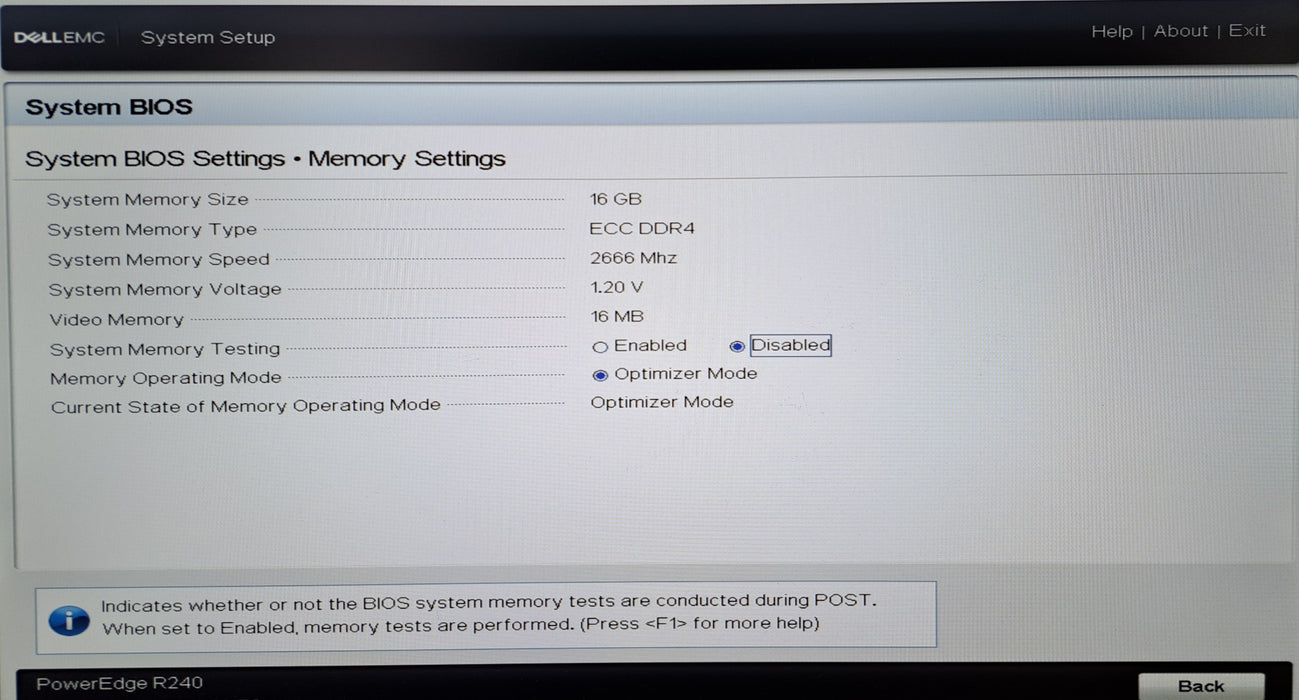The image size is (1299, 700).
Task: Click the System Memory Voltage label
Action: point(165,290)
